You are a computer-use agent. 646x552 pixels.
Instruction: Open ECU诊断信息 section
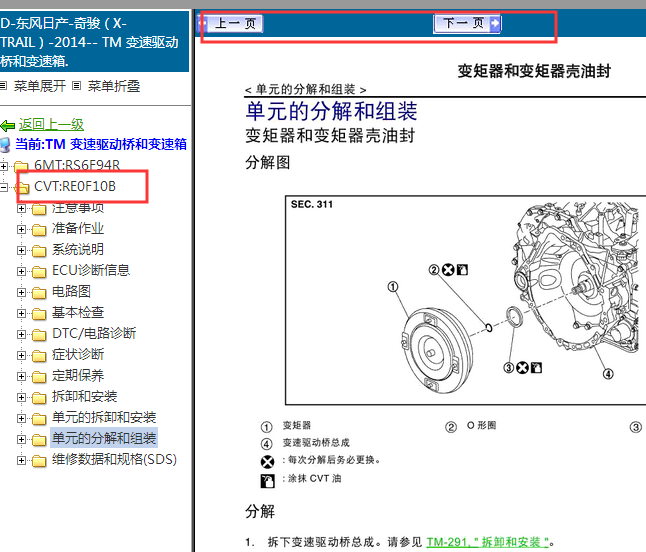91,270
